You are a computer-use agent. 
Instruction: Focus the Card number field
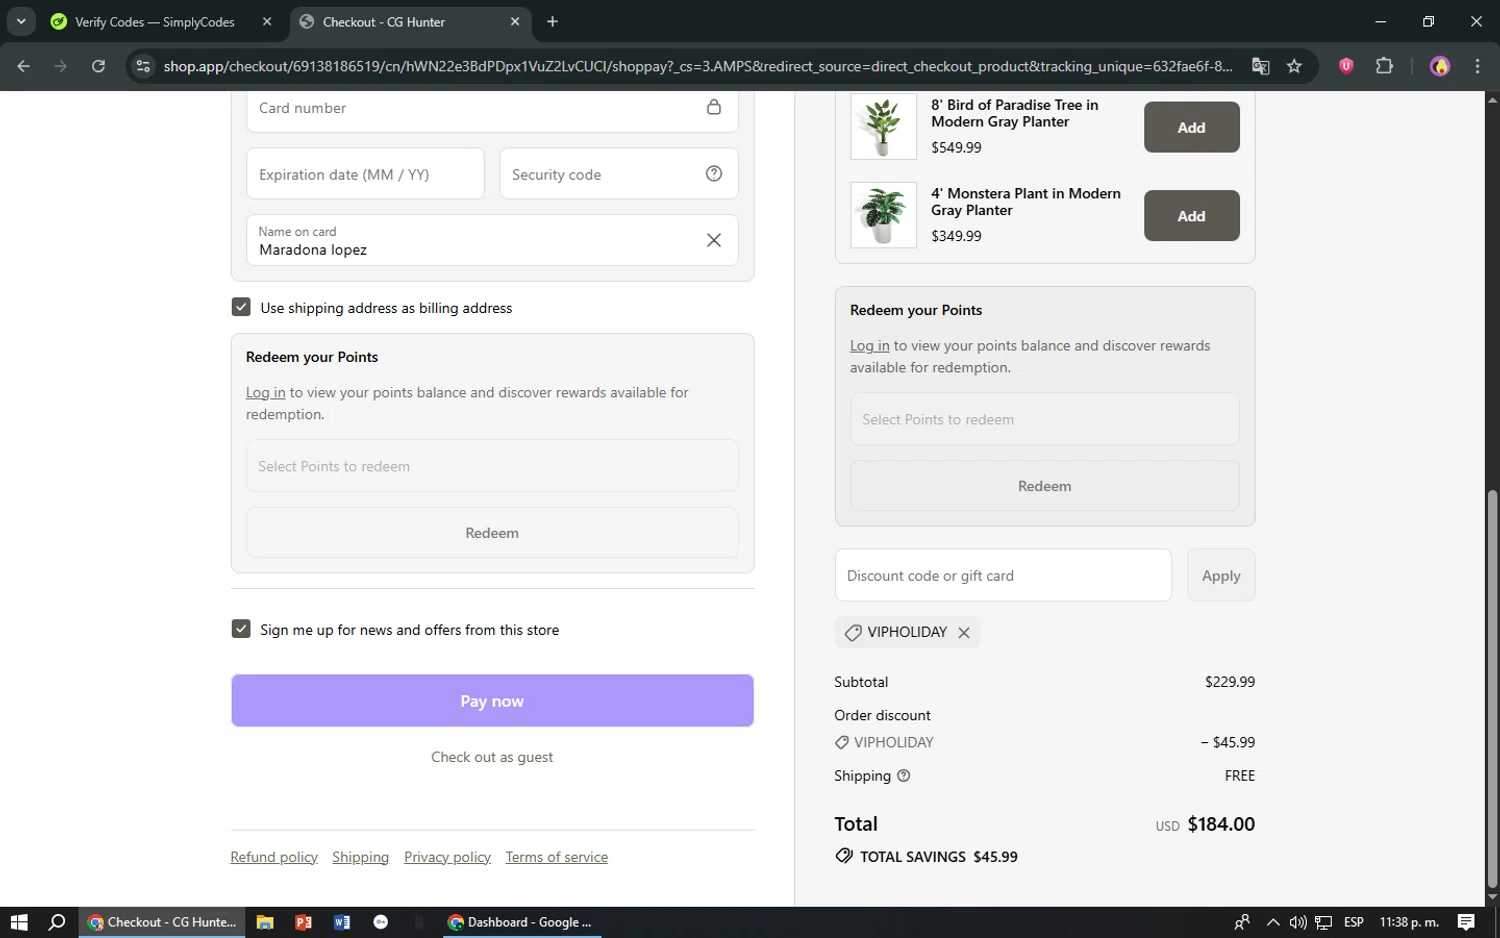click(492, 108)
